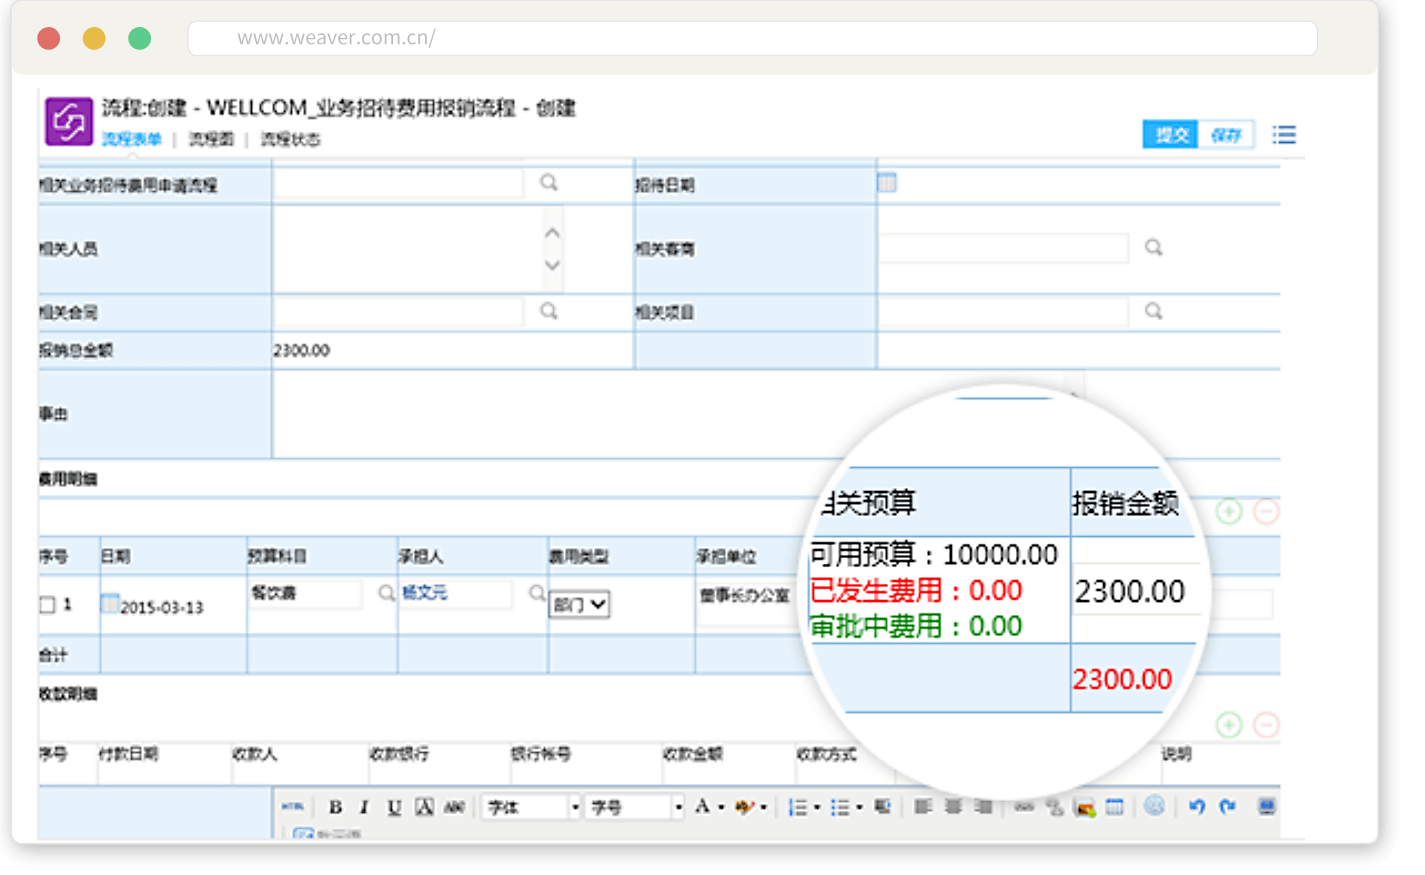Open calendar picker for 招待日期

point(887,183)
